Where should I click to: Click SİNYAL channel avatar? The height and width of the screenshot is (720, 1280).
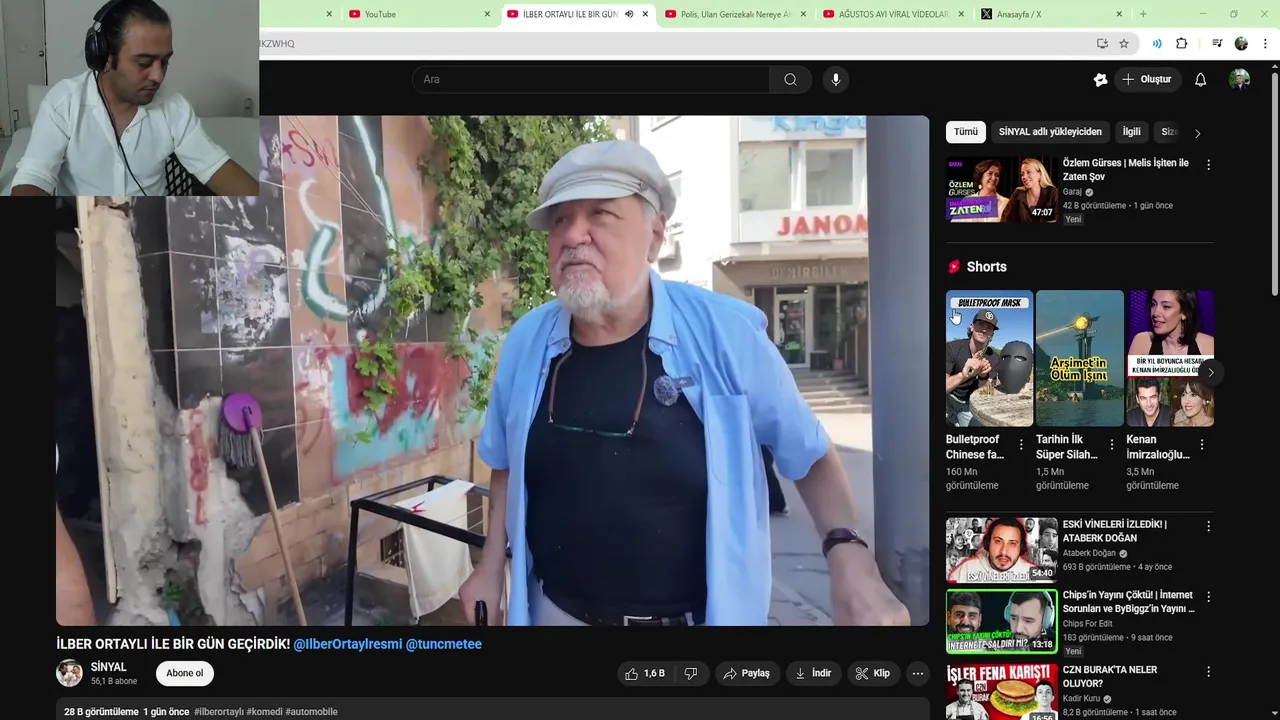tap(69, 673)
